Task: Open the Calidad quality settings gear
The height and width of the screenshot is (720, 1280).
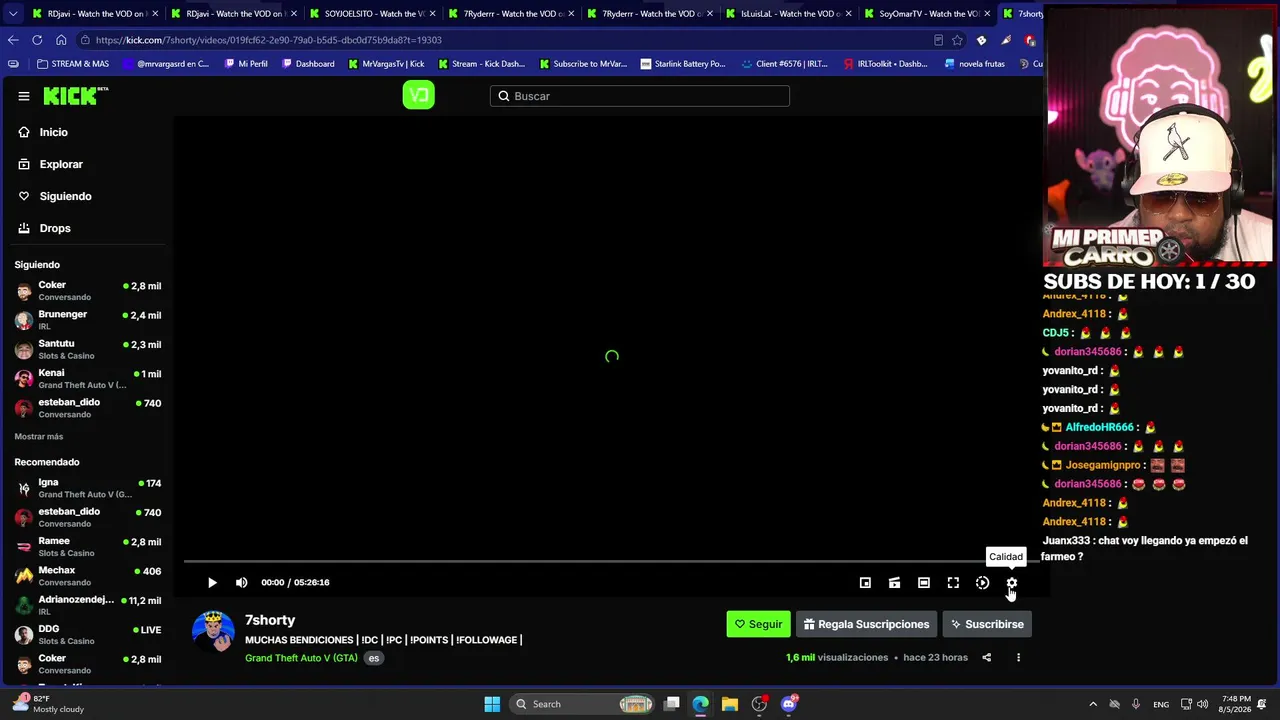Action: 1012,583
